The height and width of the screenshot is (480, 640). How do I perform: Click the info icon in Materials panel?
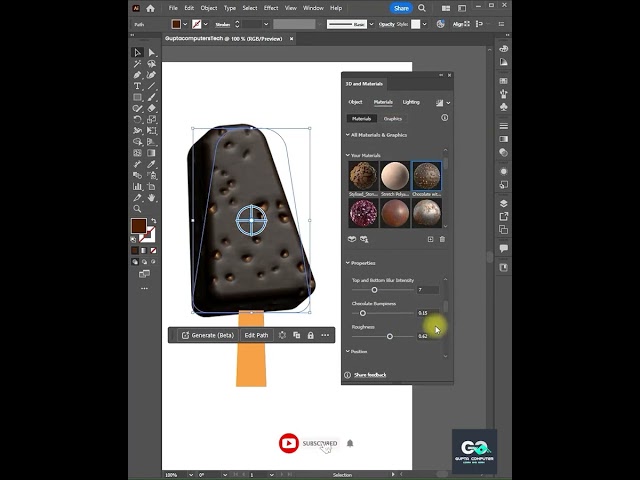pyautogui.click(x=444, y=118)
